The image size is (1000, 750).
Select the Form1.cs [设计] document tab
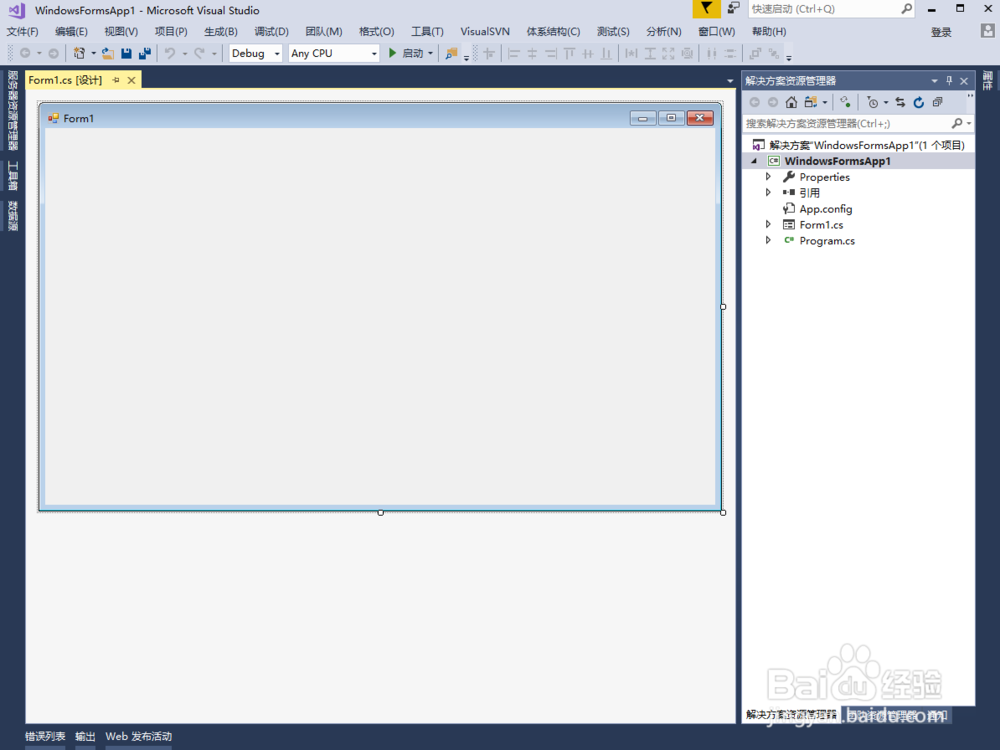click(65, 80)
